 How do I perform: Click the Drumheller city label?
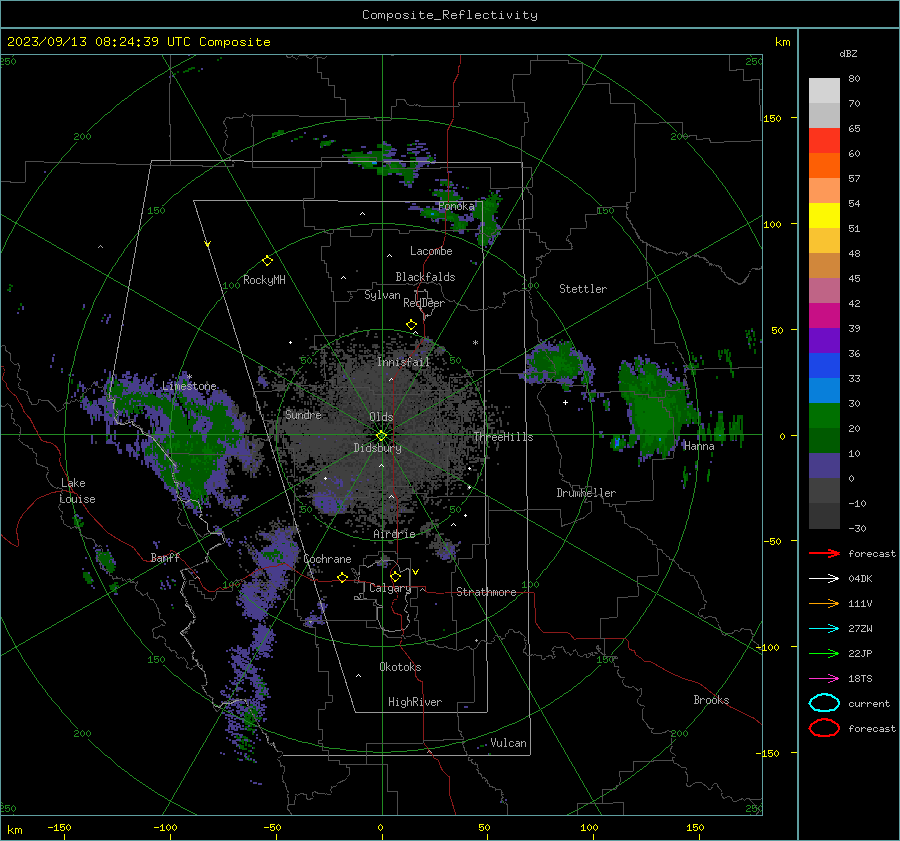coord(586,493)
